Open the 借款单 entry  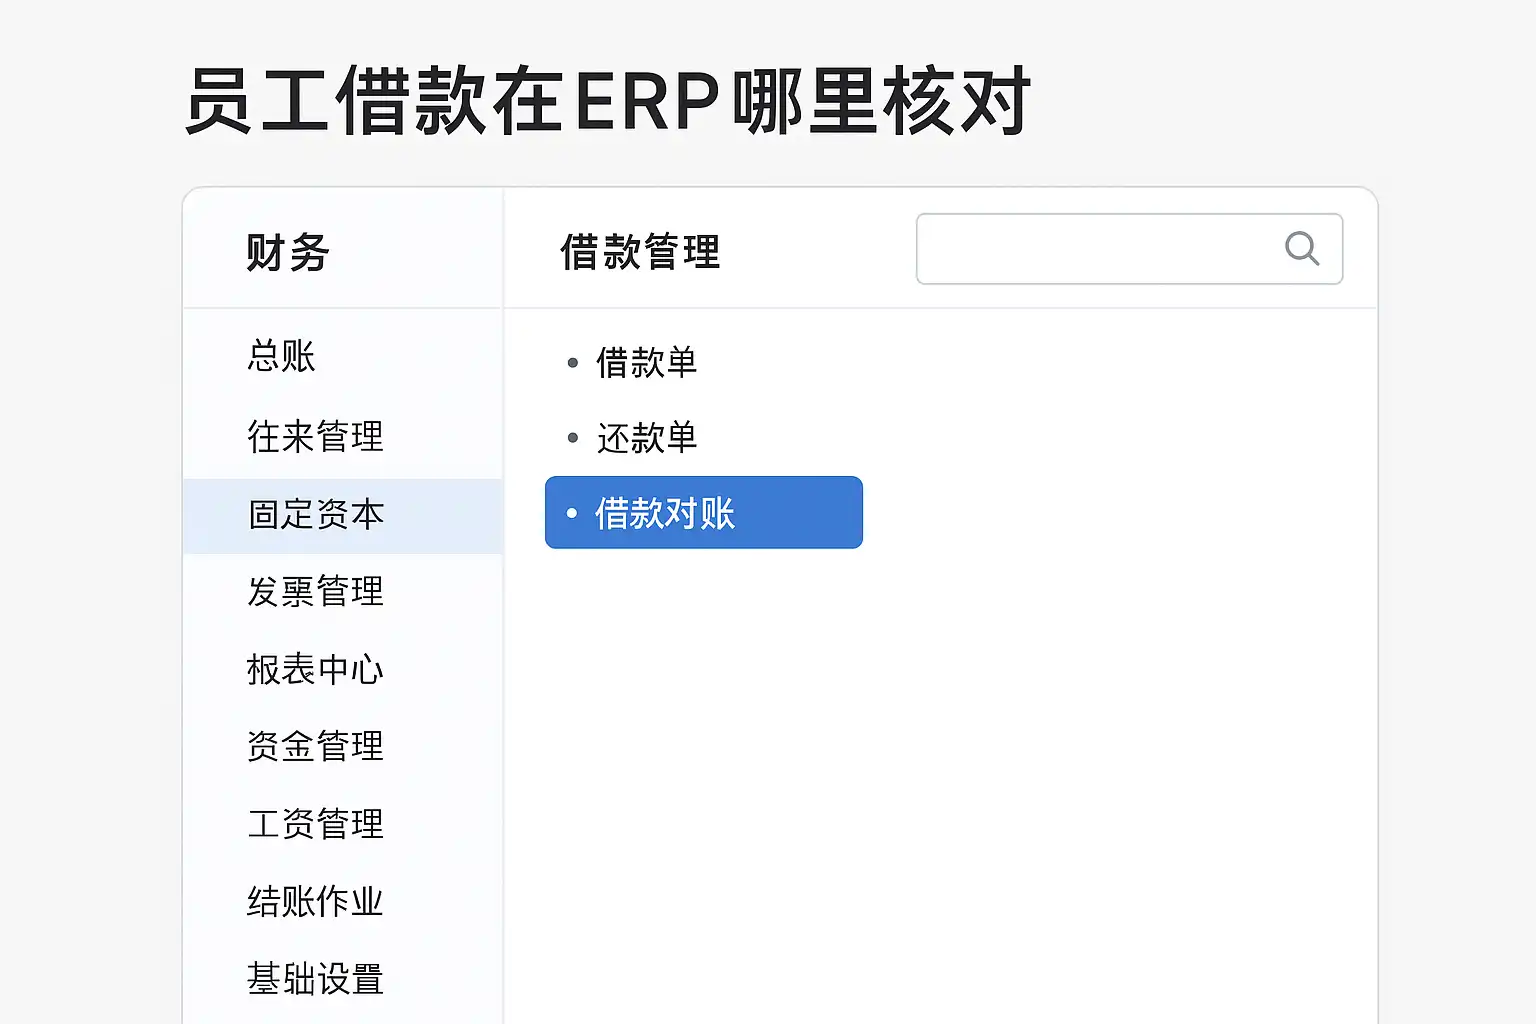click(646, 362)
